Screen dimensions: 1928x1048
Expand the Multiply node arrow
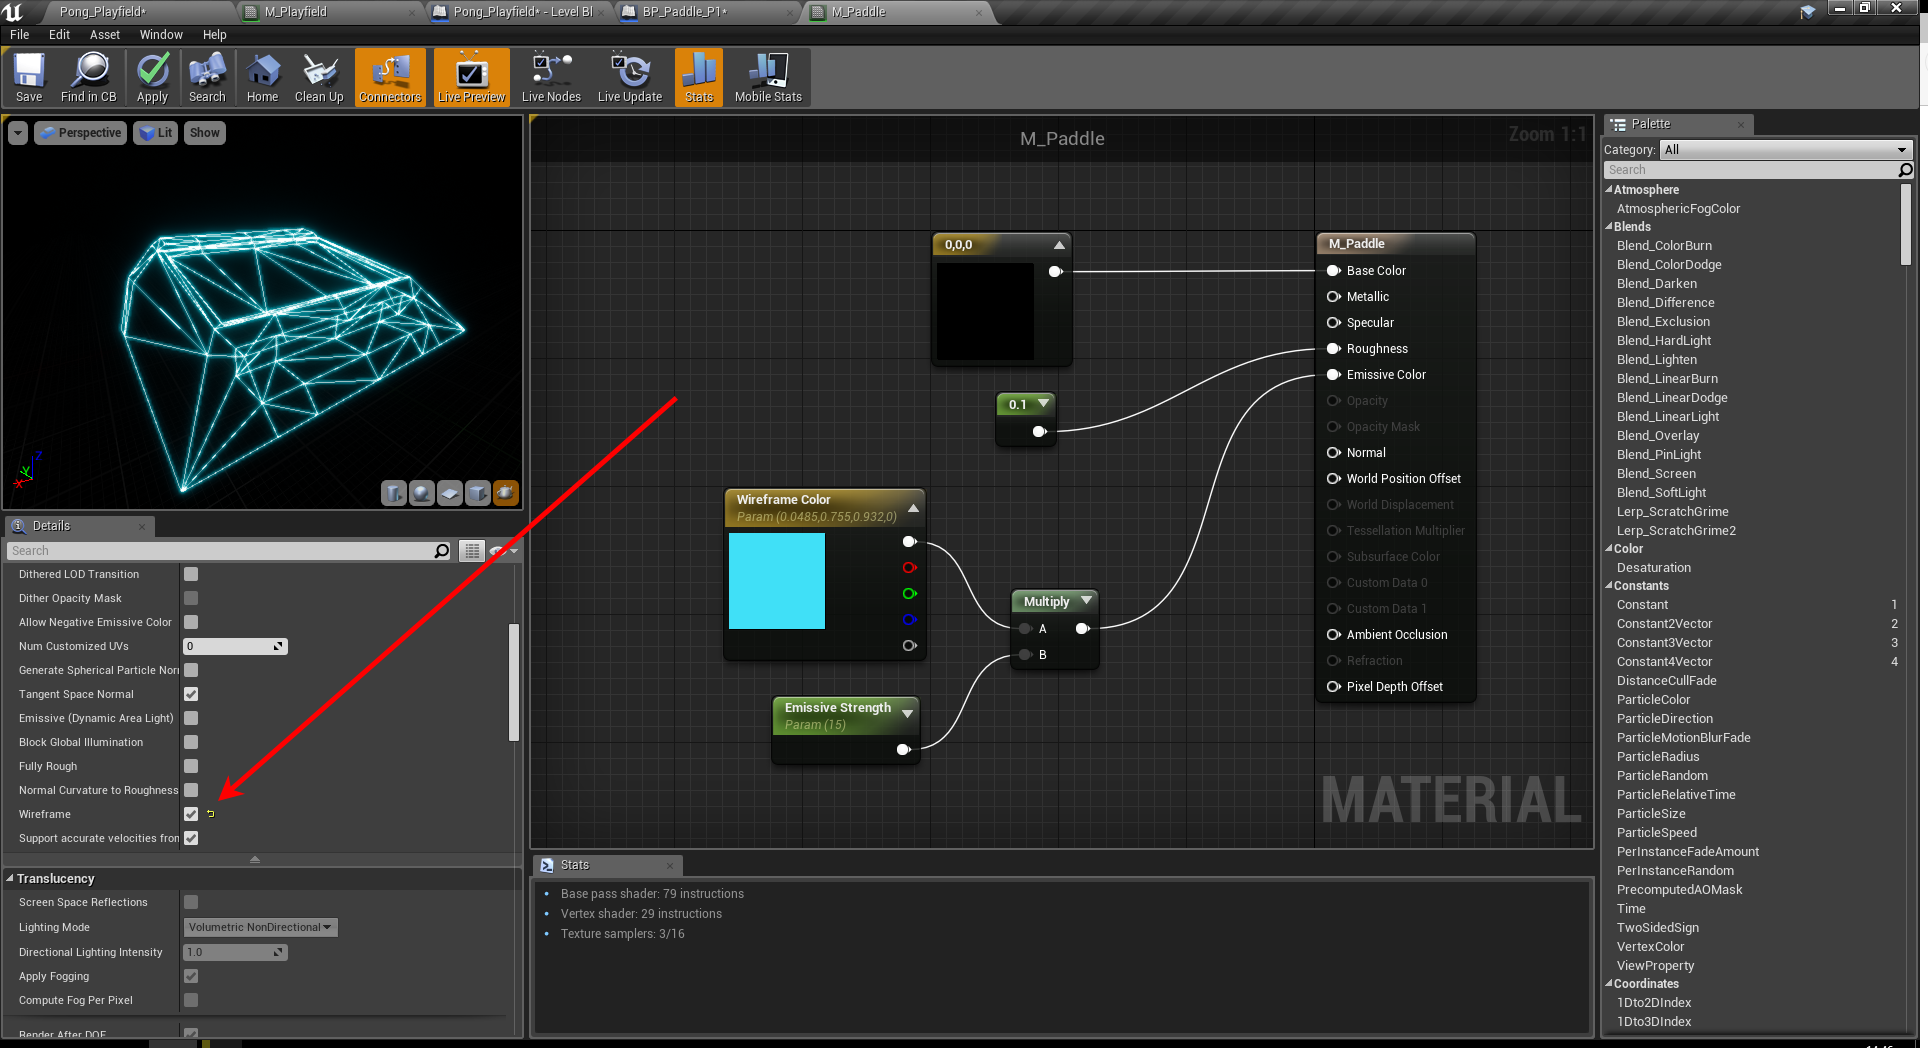1086,601
